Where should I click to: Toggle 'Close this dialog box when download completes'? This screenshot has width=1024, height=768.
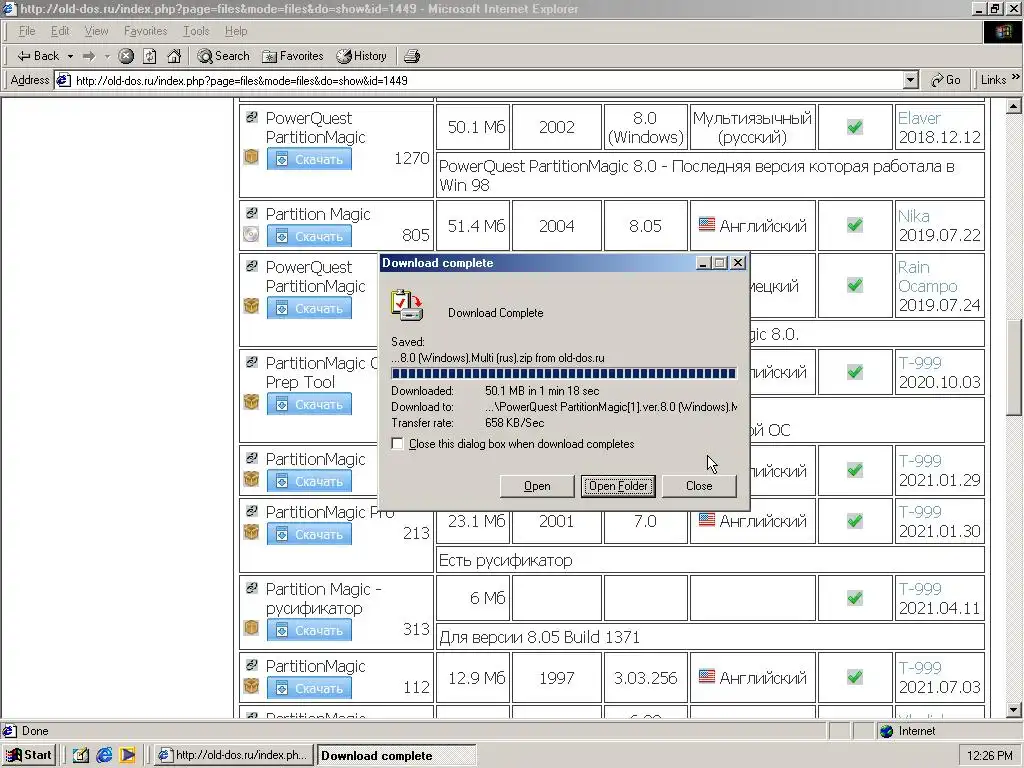[397, 443]
